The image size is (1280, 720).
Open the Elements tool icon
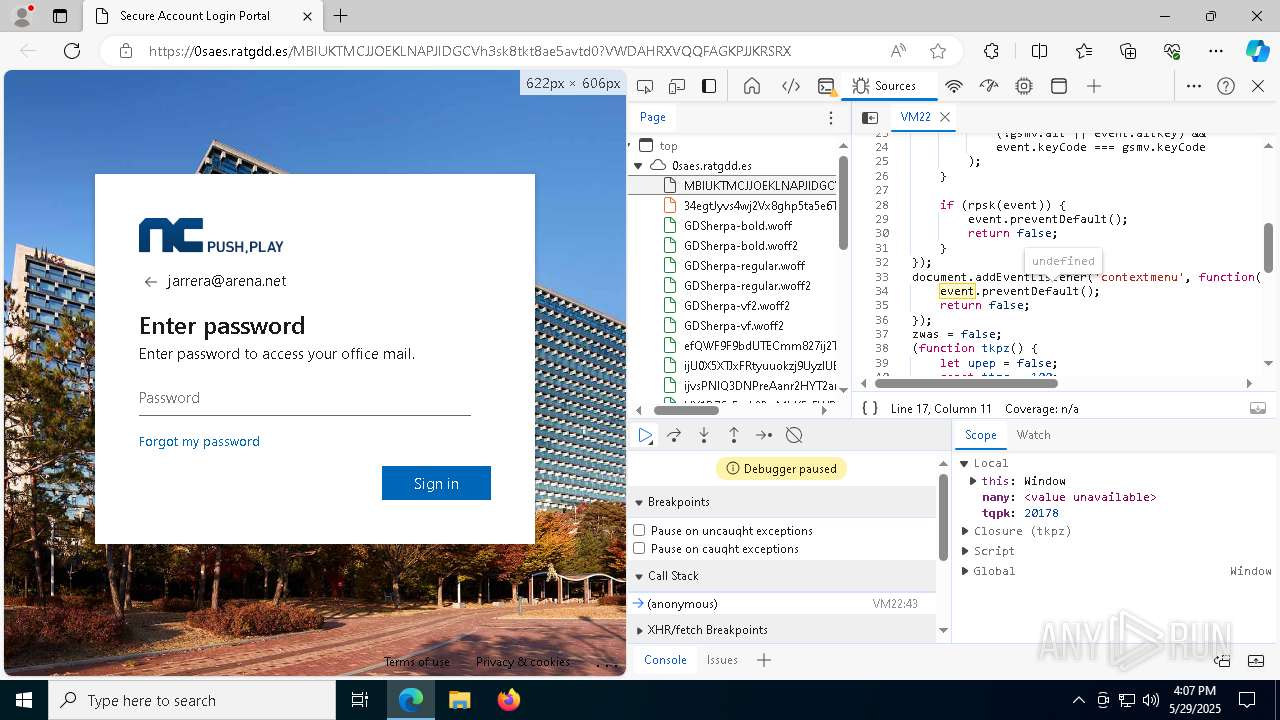pyautogui.click(x=790, y=86)
